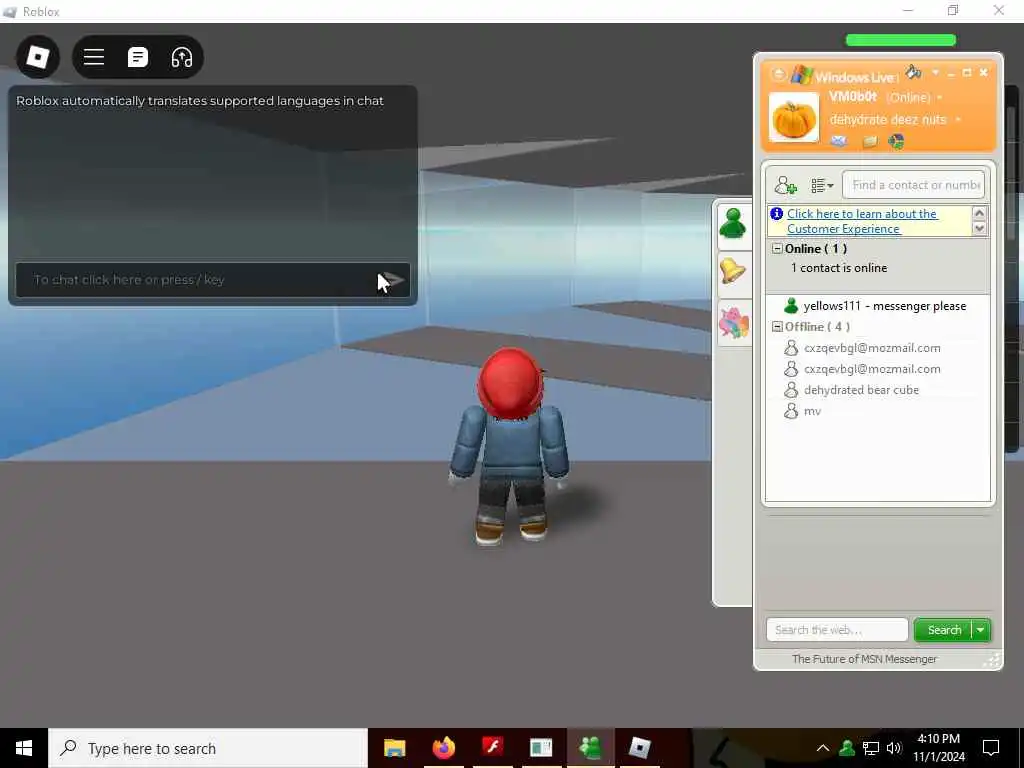The width and height of the screenshot is (1024, 768).
Task: Click the banner scroll down arrow
Action: [979, 229]
